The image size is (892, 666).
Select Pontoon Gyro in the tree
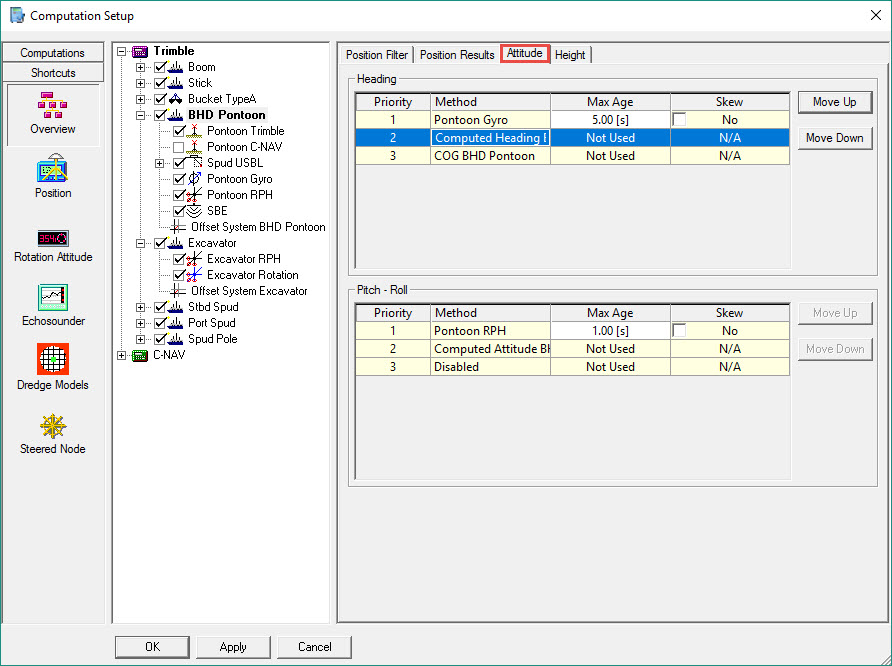pyautogui.click(x=239, y=179)
